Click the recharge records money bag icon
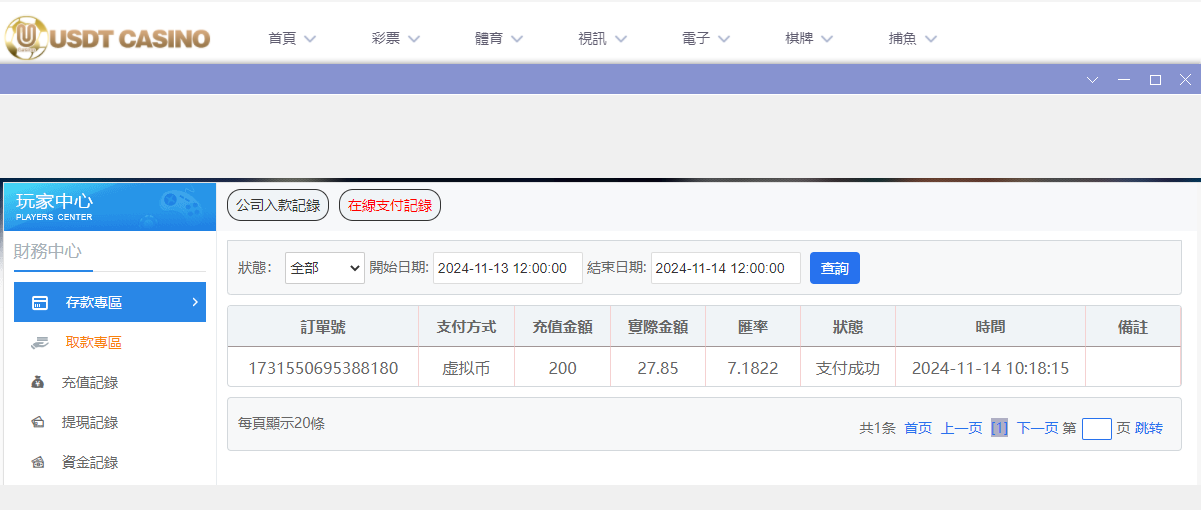Image resolution: width=1201 pixels, height=510 pixels. click(39, 382)
